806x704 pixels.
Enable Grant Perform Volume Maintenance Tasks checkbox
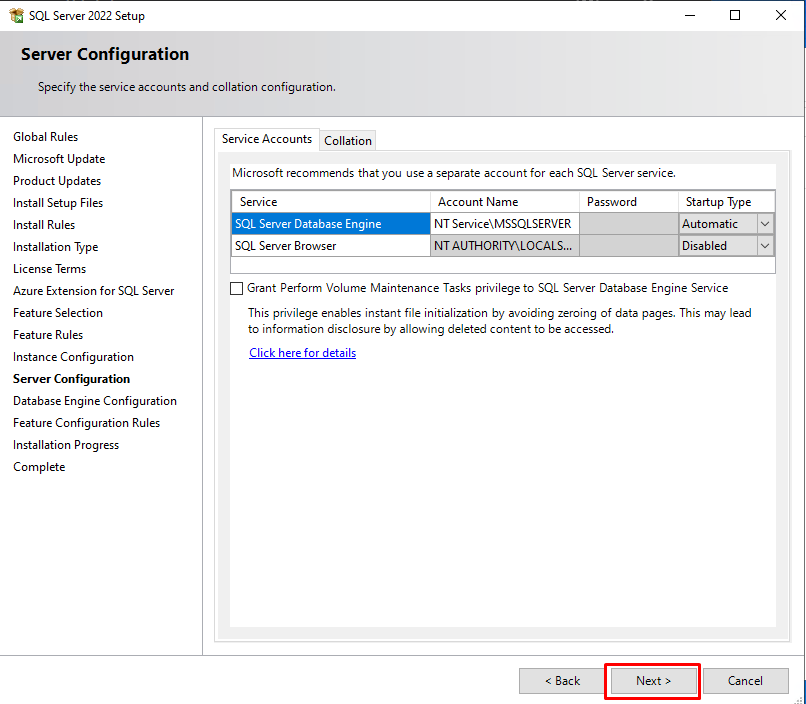tap(237, 288)
